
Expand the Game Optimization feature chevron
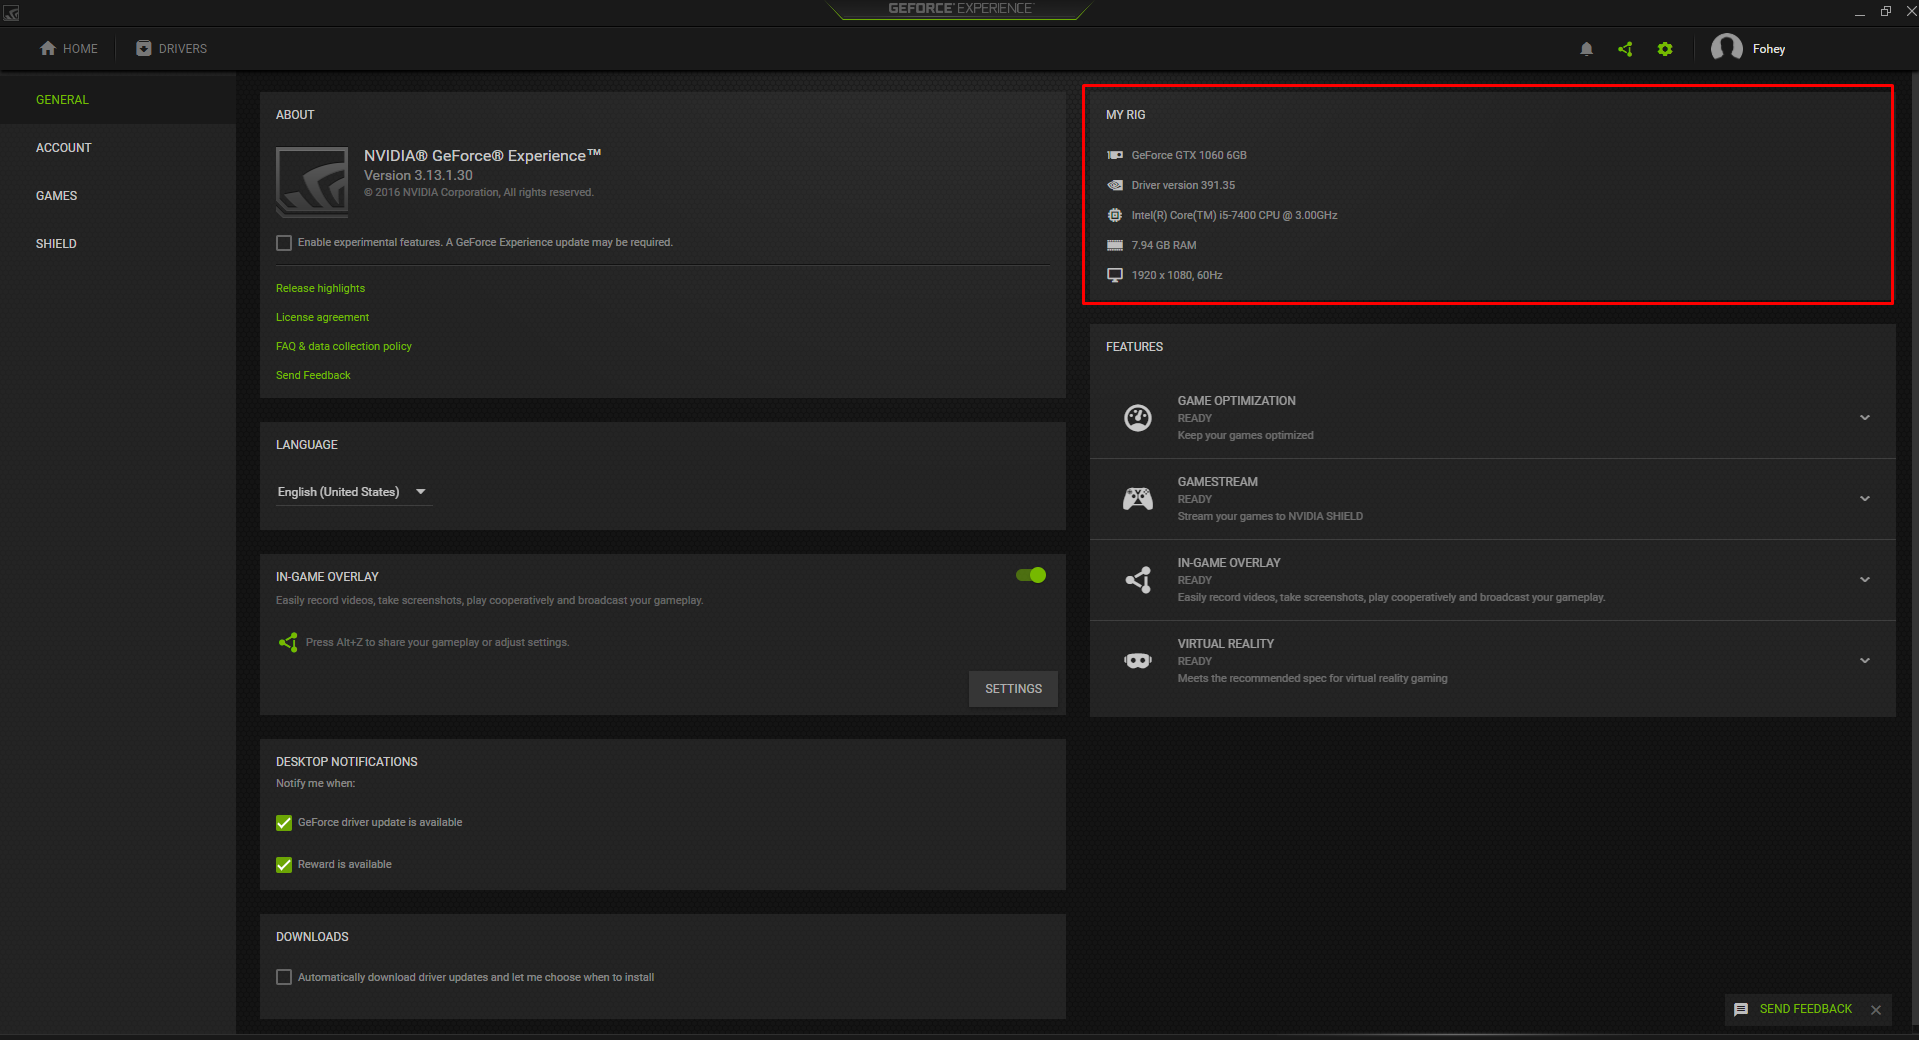[x=1865, y=418]
